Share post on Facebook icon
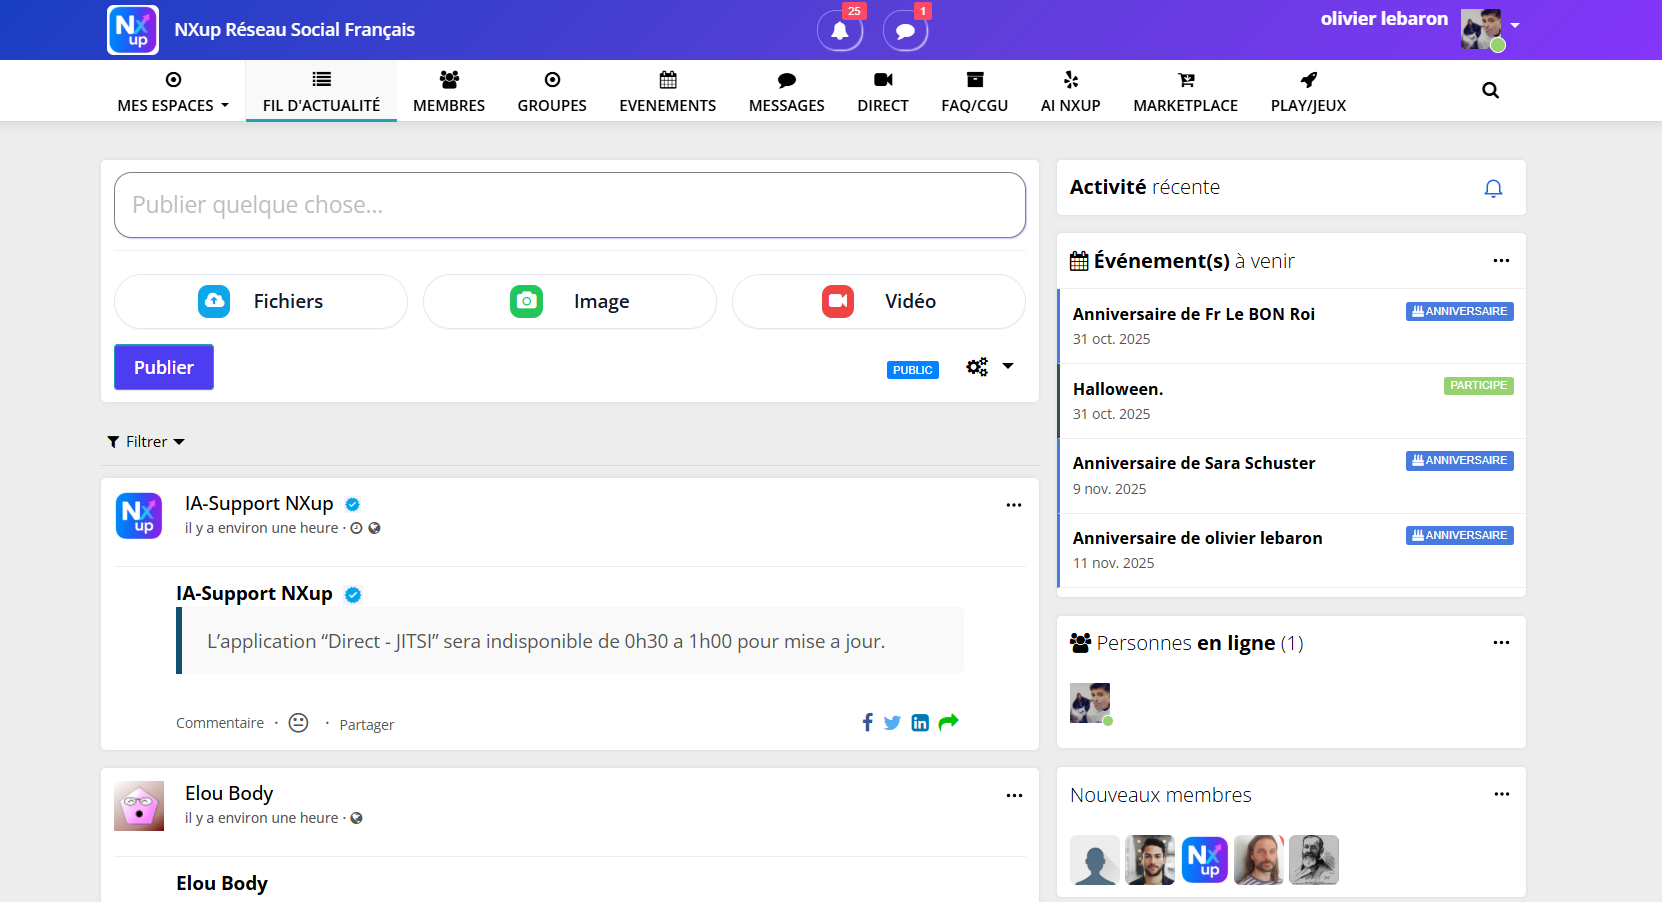The width and height of the screenshot is (1662, 902). tap(867, 722)
